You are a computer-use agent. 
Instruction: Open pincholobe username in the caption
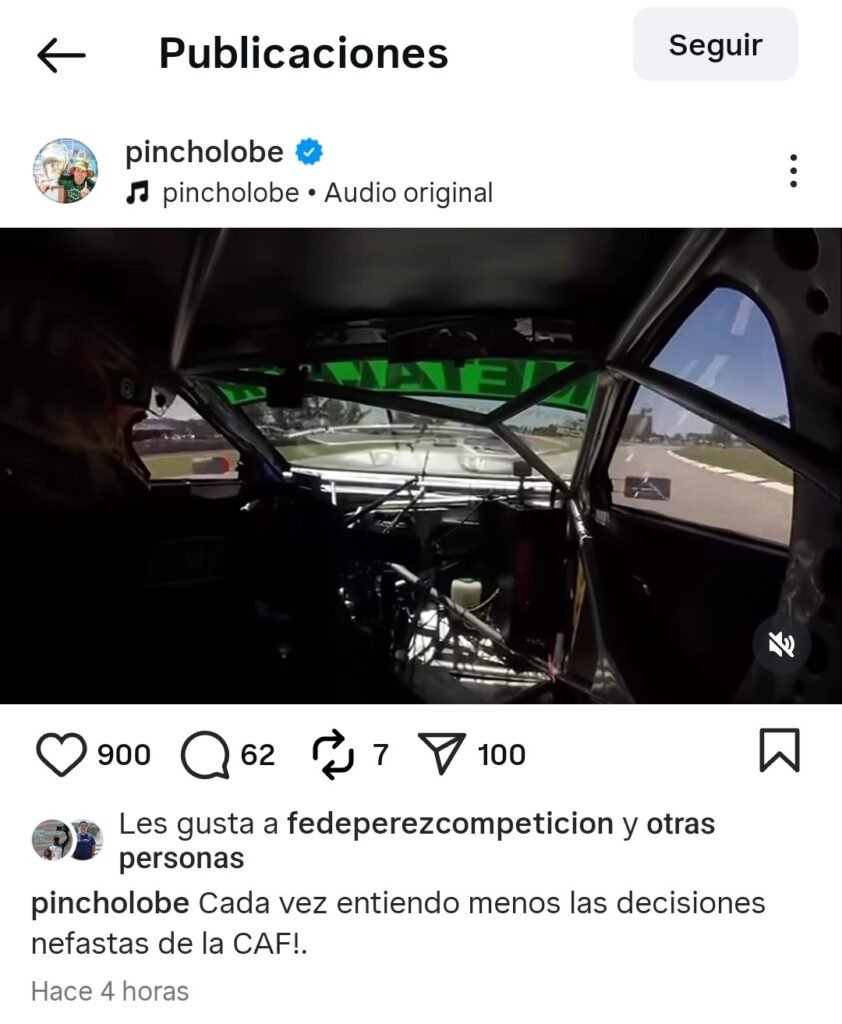click(110, 904)
